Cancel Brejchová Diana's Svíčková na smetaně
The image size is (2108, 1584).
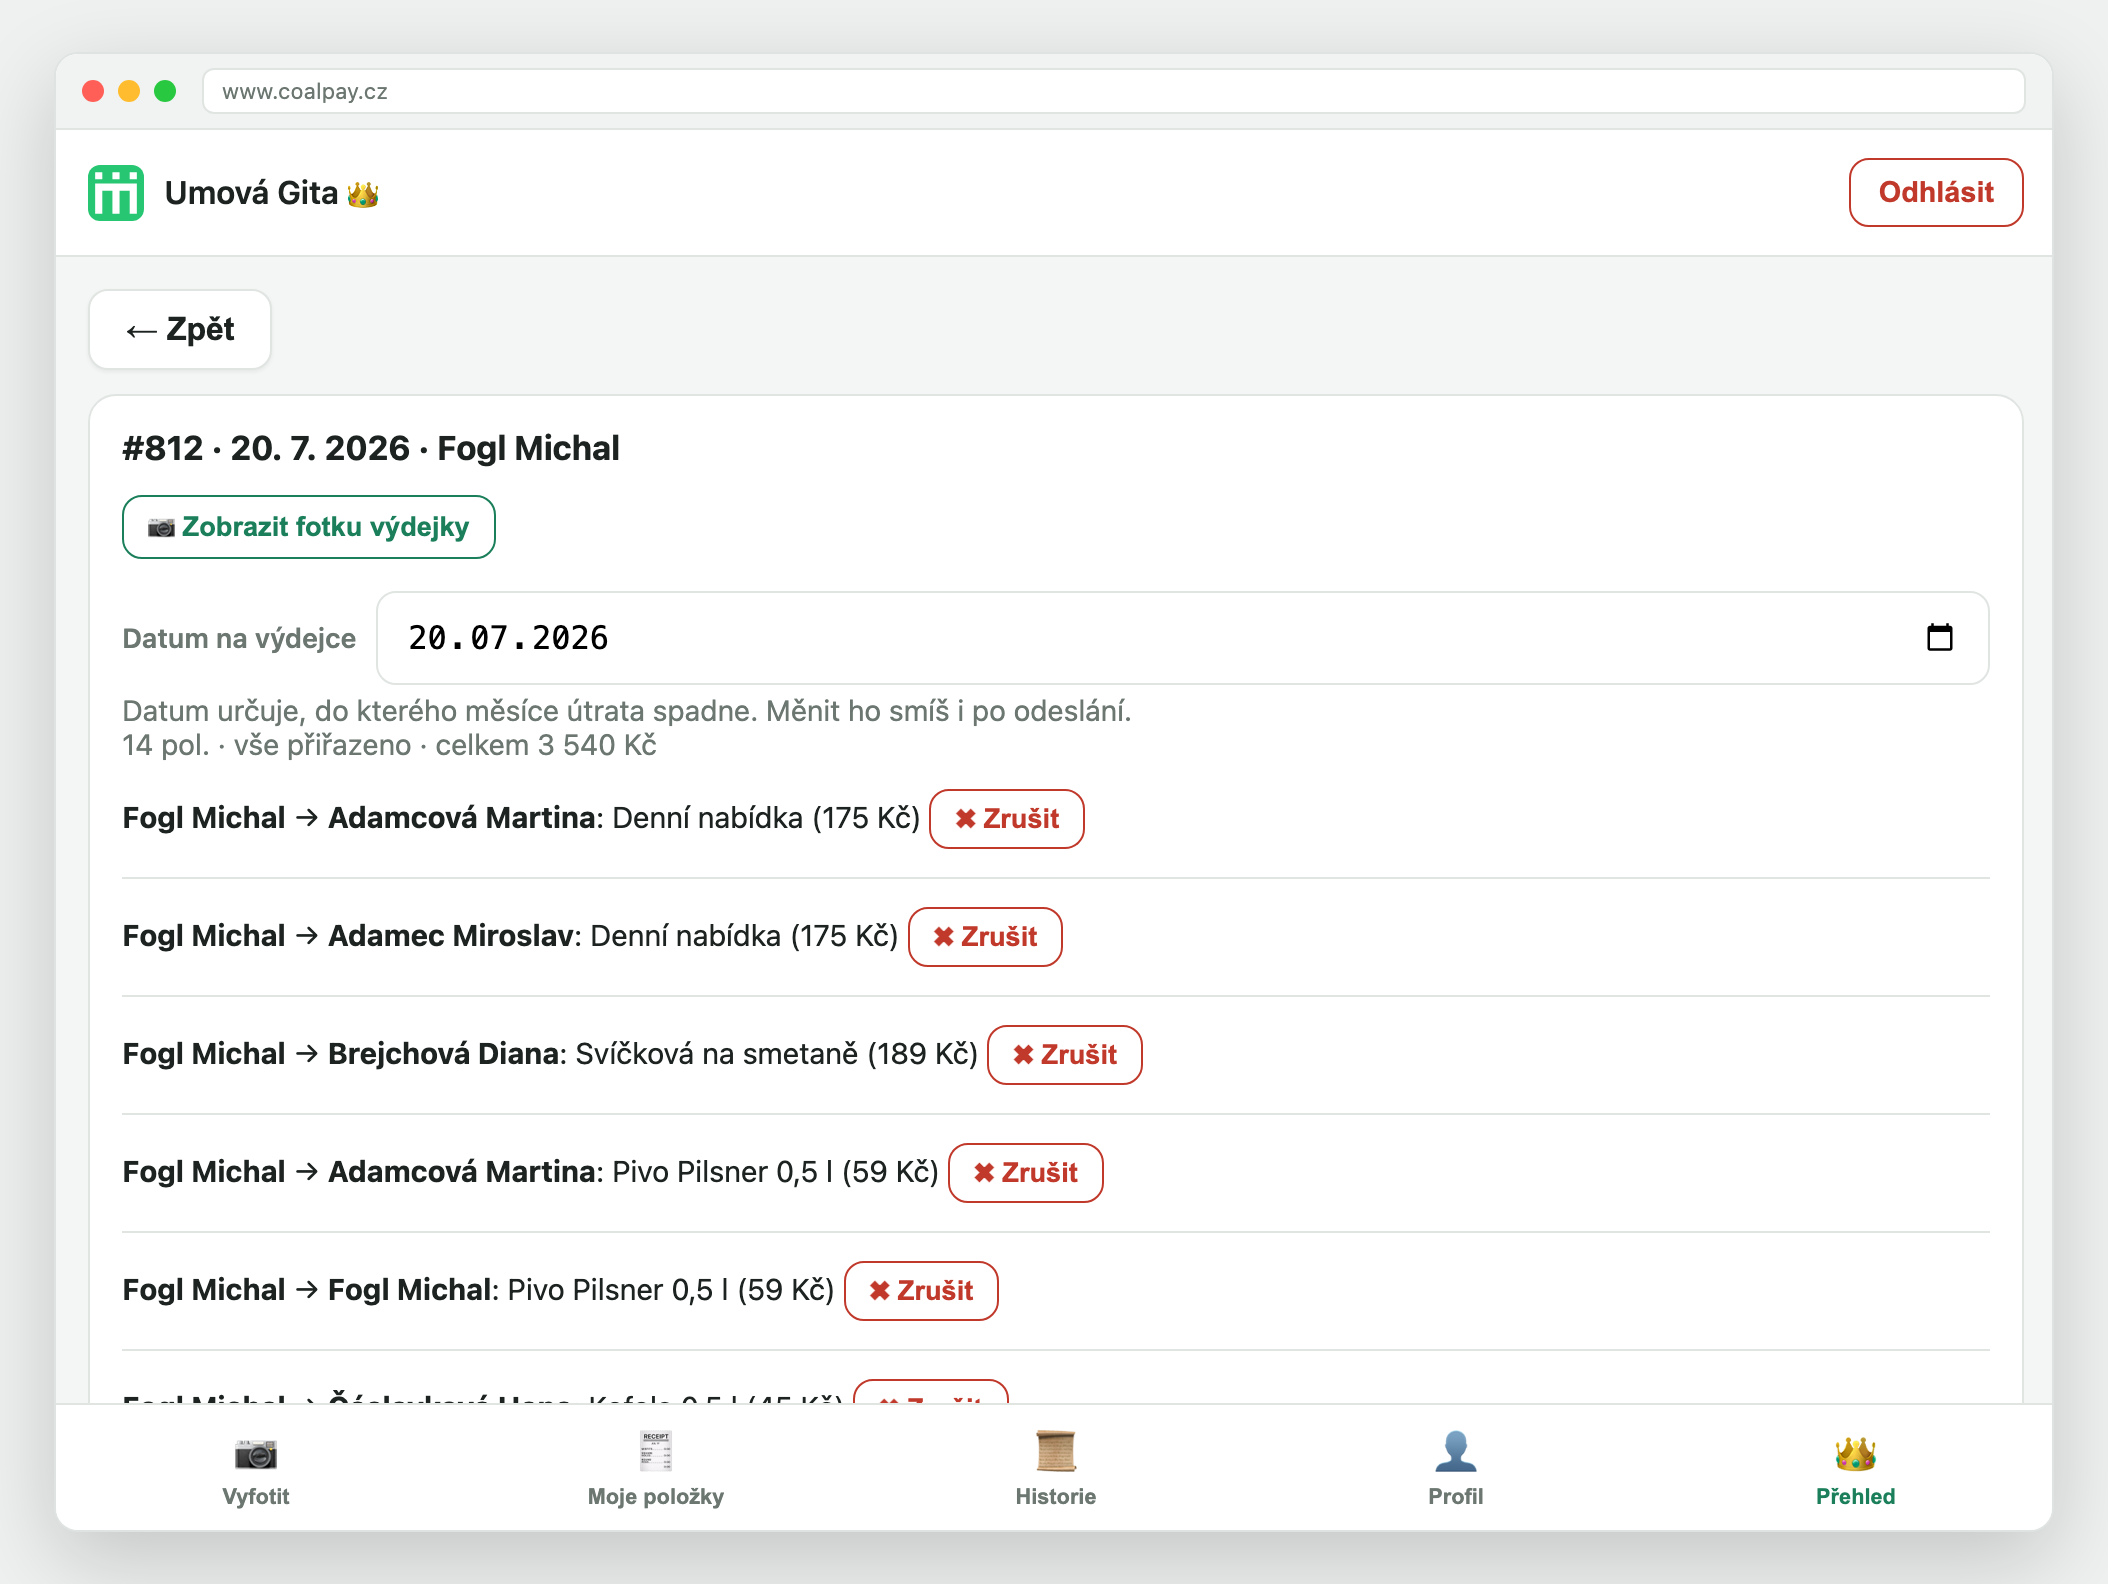pos(1065,1055)
